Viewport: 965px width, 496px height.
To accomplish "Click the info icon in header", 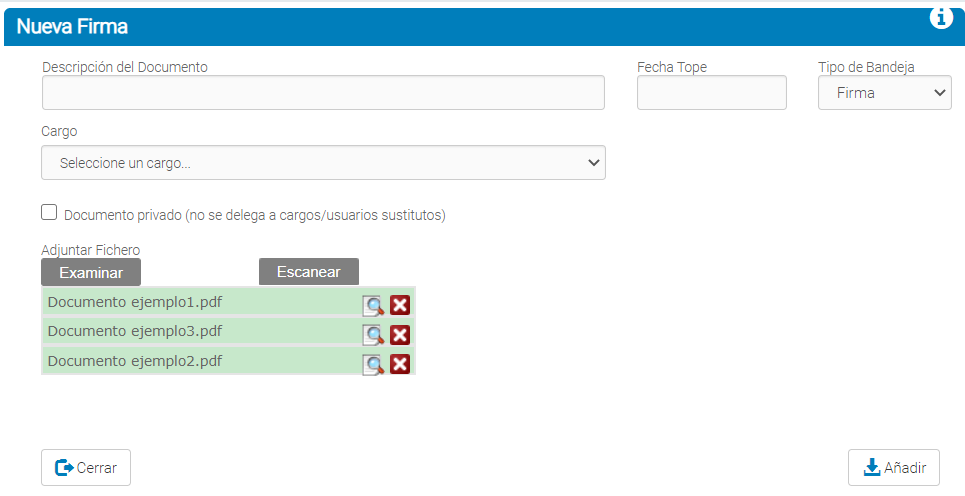I will [x=941, y=18].
